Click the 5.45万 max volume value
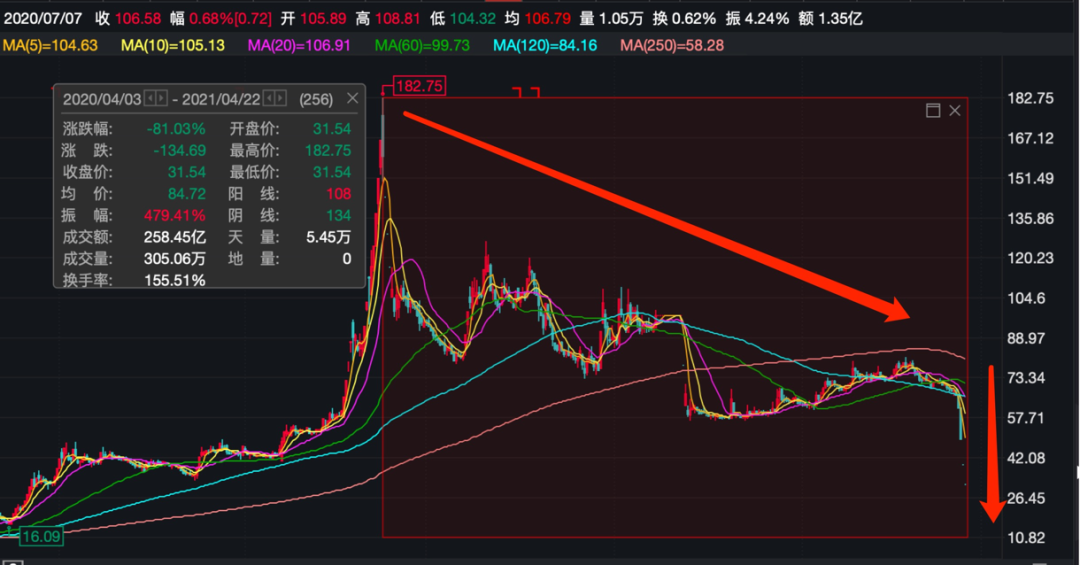The width and height of the screenshot is (1080, 565). point(329,237)
